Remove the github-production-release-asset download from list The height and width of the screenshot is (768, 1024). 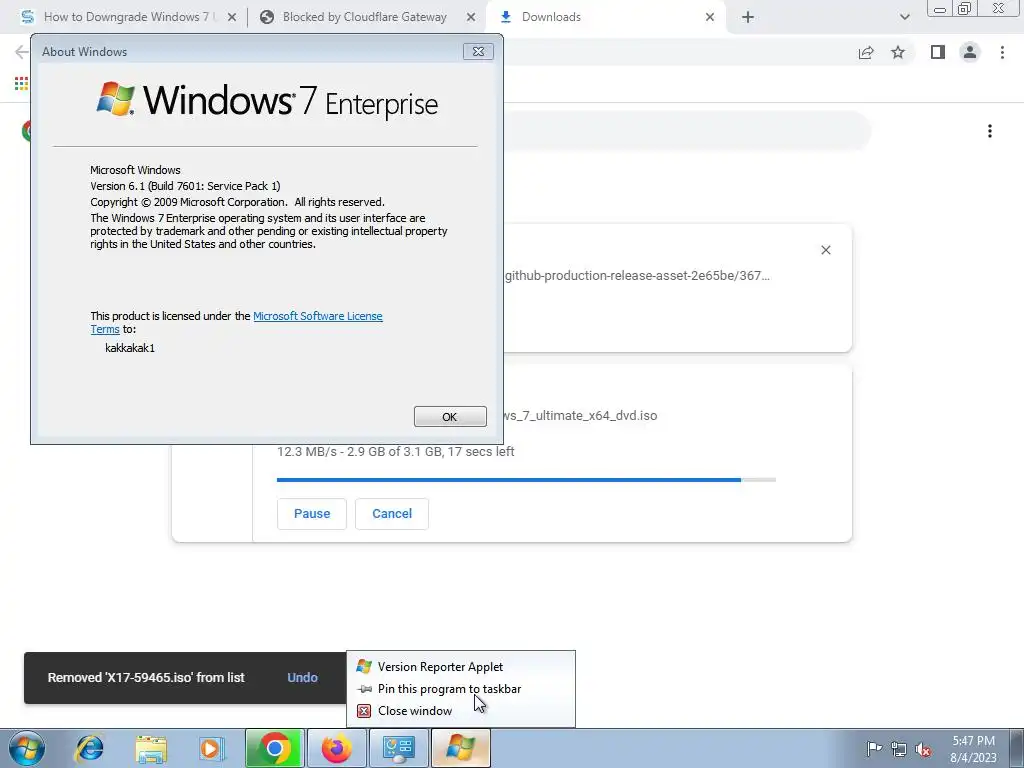[x=825, y=250]
